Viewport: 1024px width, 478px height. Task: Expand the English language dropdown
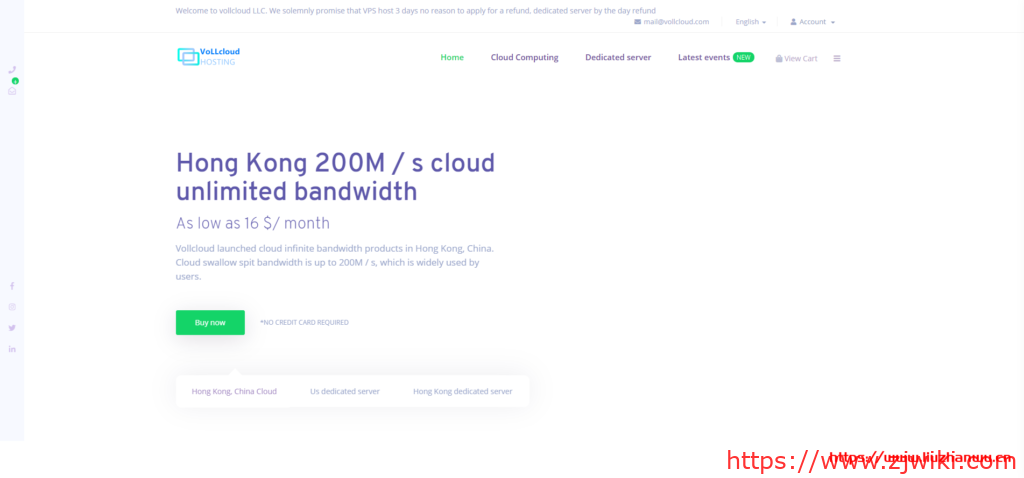pos(750,21)
